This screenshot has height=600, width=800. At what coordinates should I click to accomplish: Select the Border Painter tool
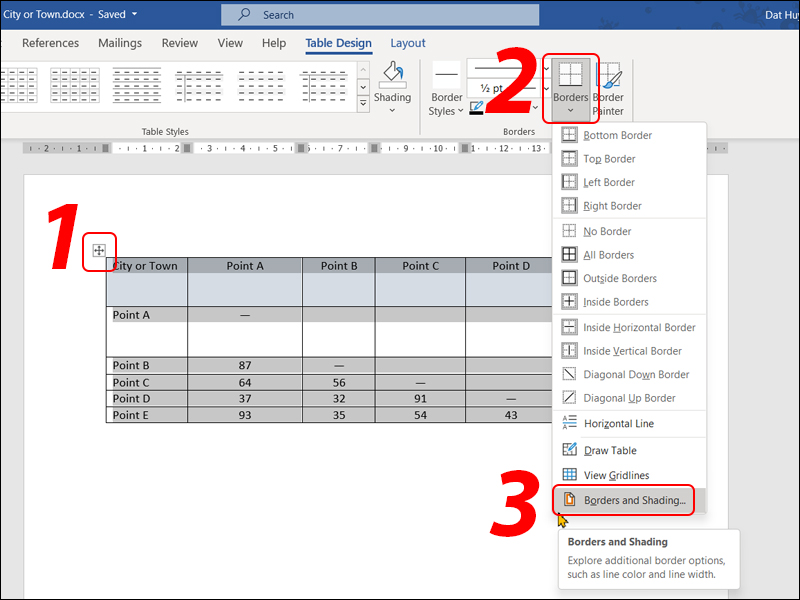pos(608,86)
